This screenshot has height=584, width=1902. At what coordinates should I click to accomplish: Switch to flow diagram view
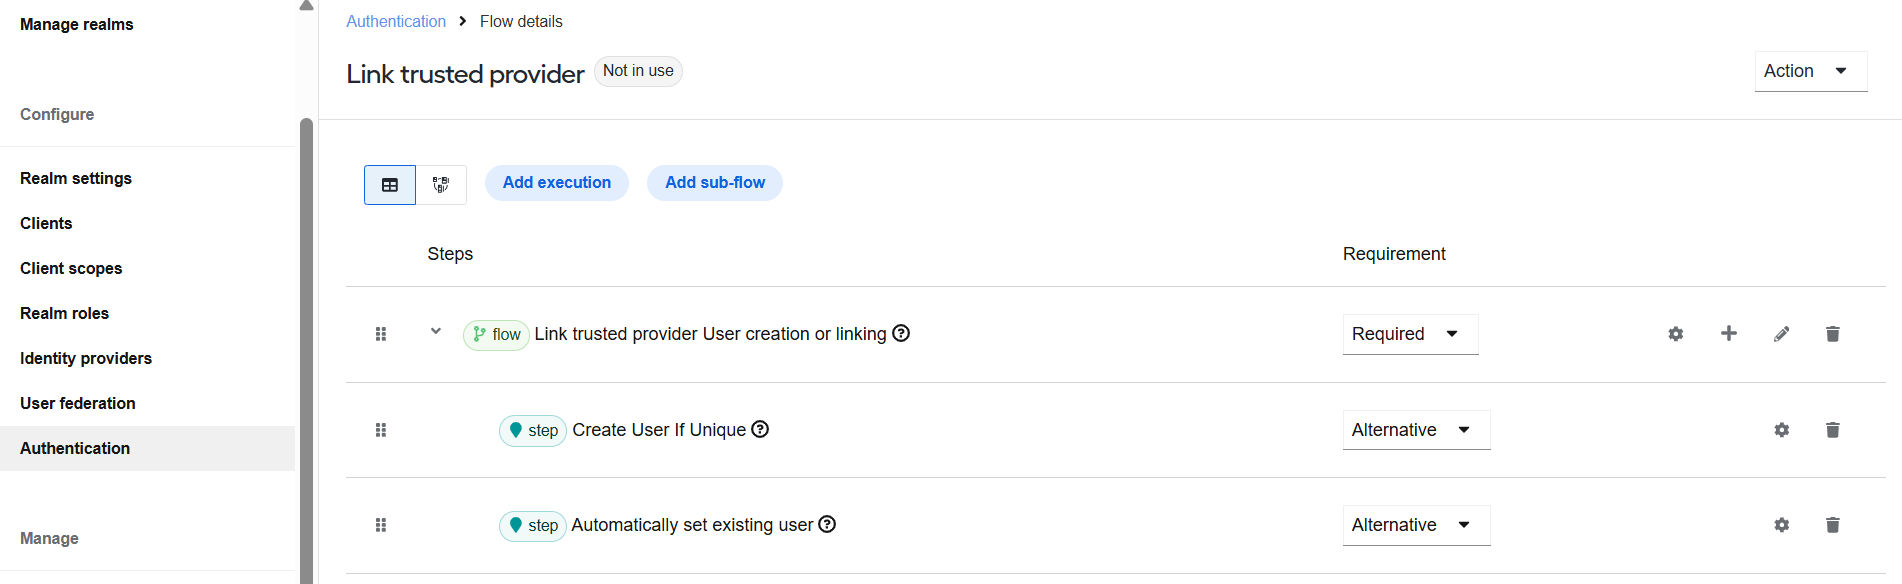tap(441, 185)
